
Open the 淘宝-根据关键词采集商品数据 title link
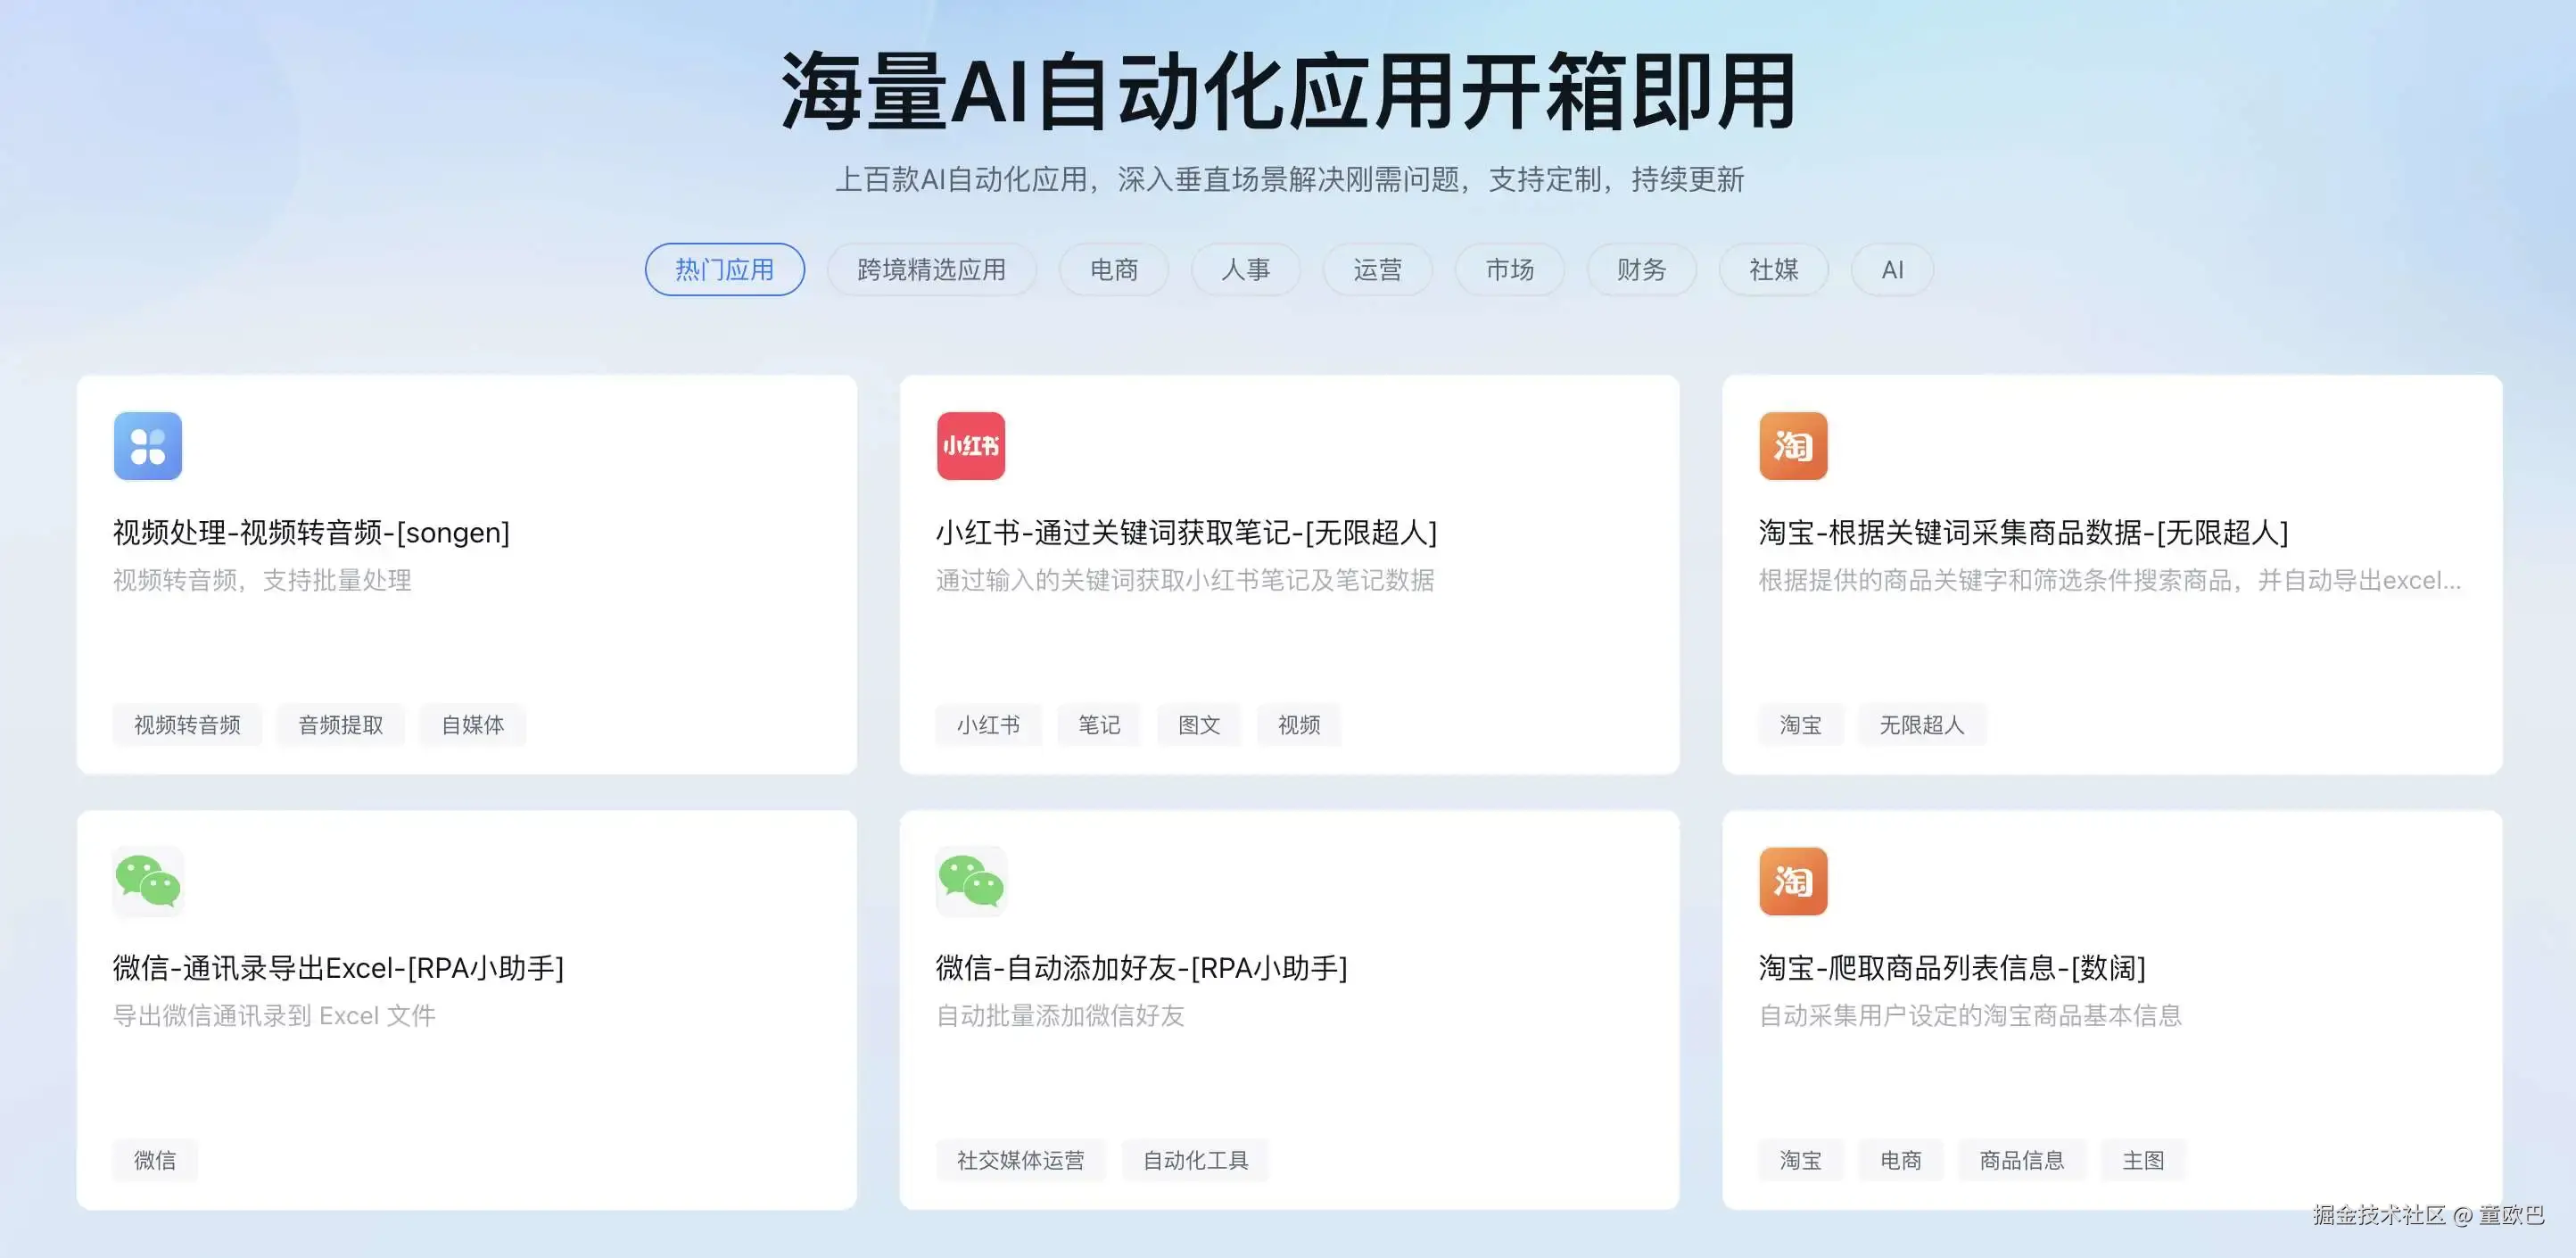click(x=2023, y=533)
